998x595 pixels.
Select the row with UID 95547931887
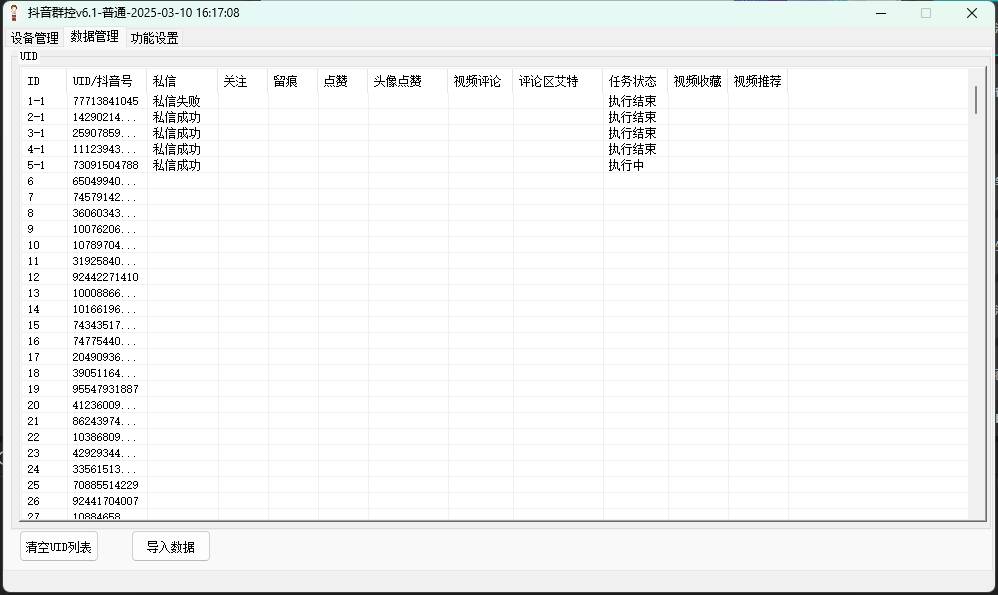click(106, 389)
